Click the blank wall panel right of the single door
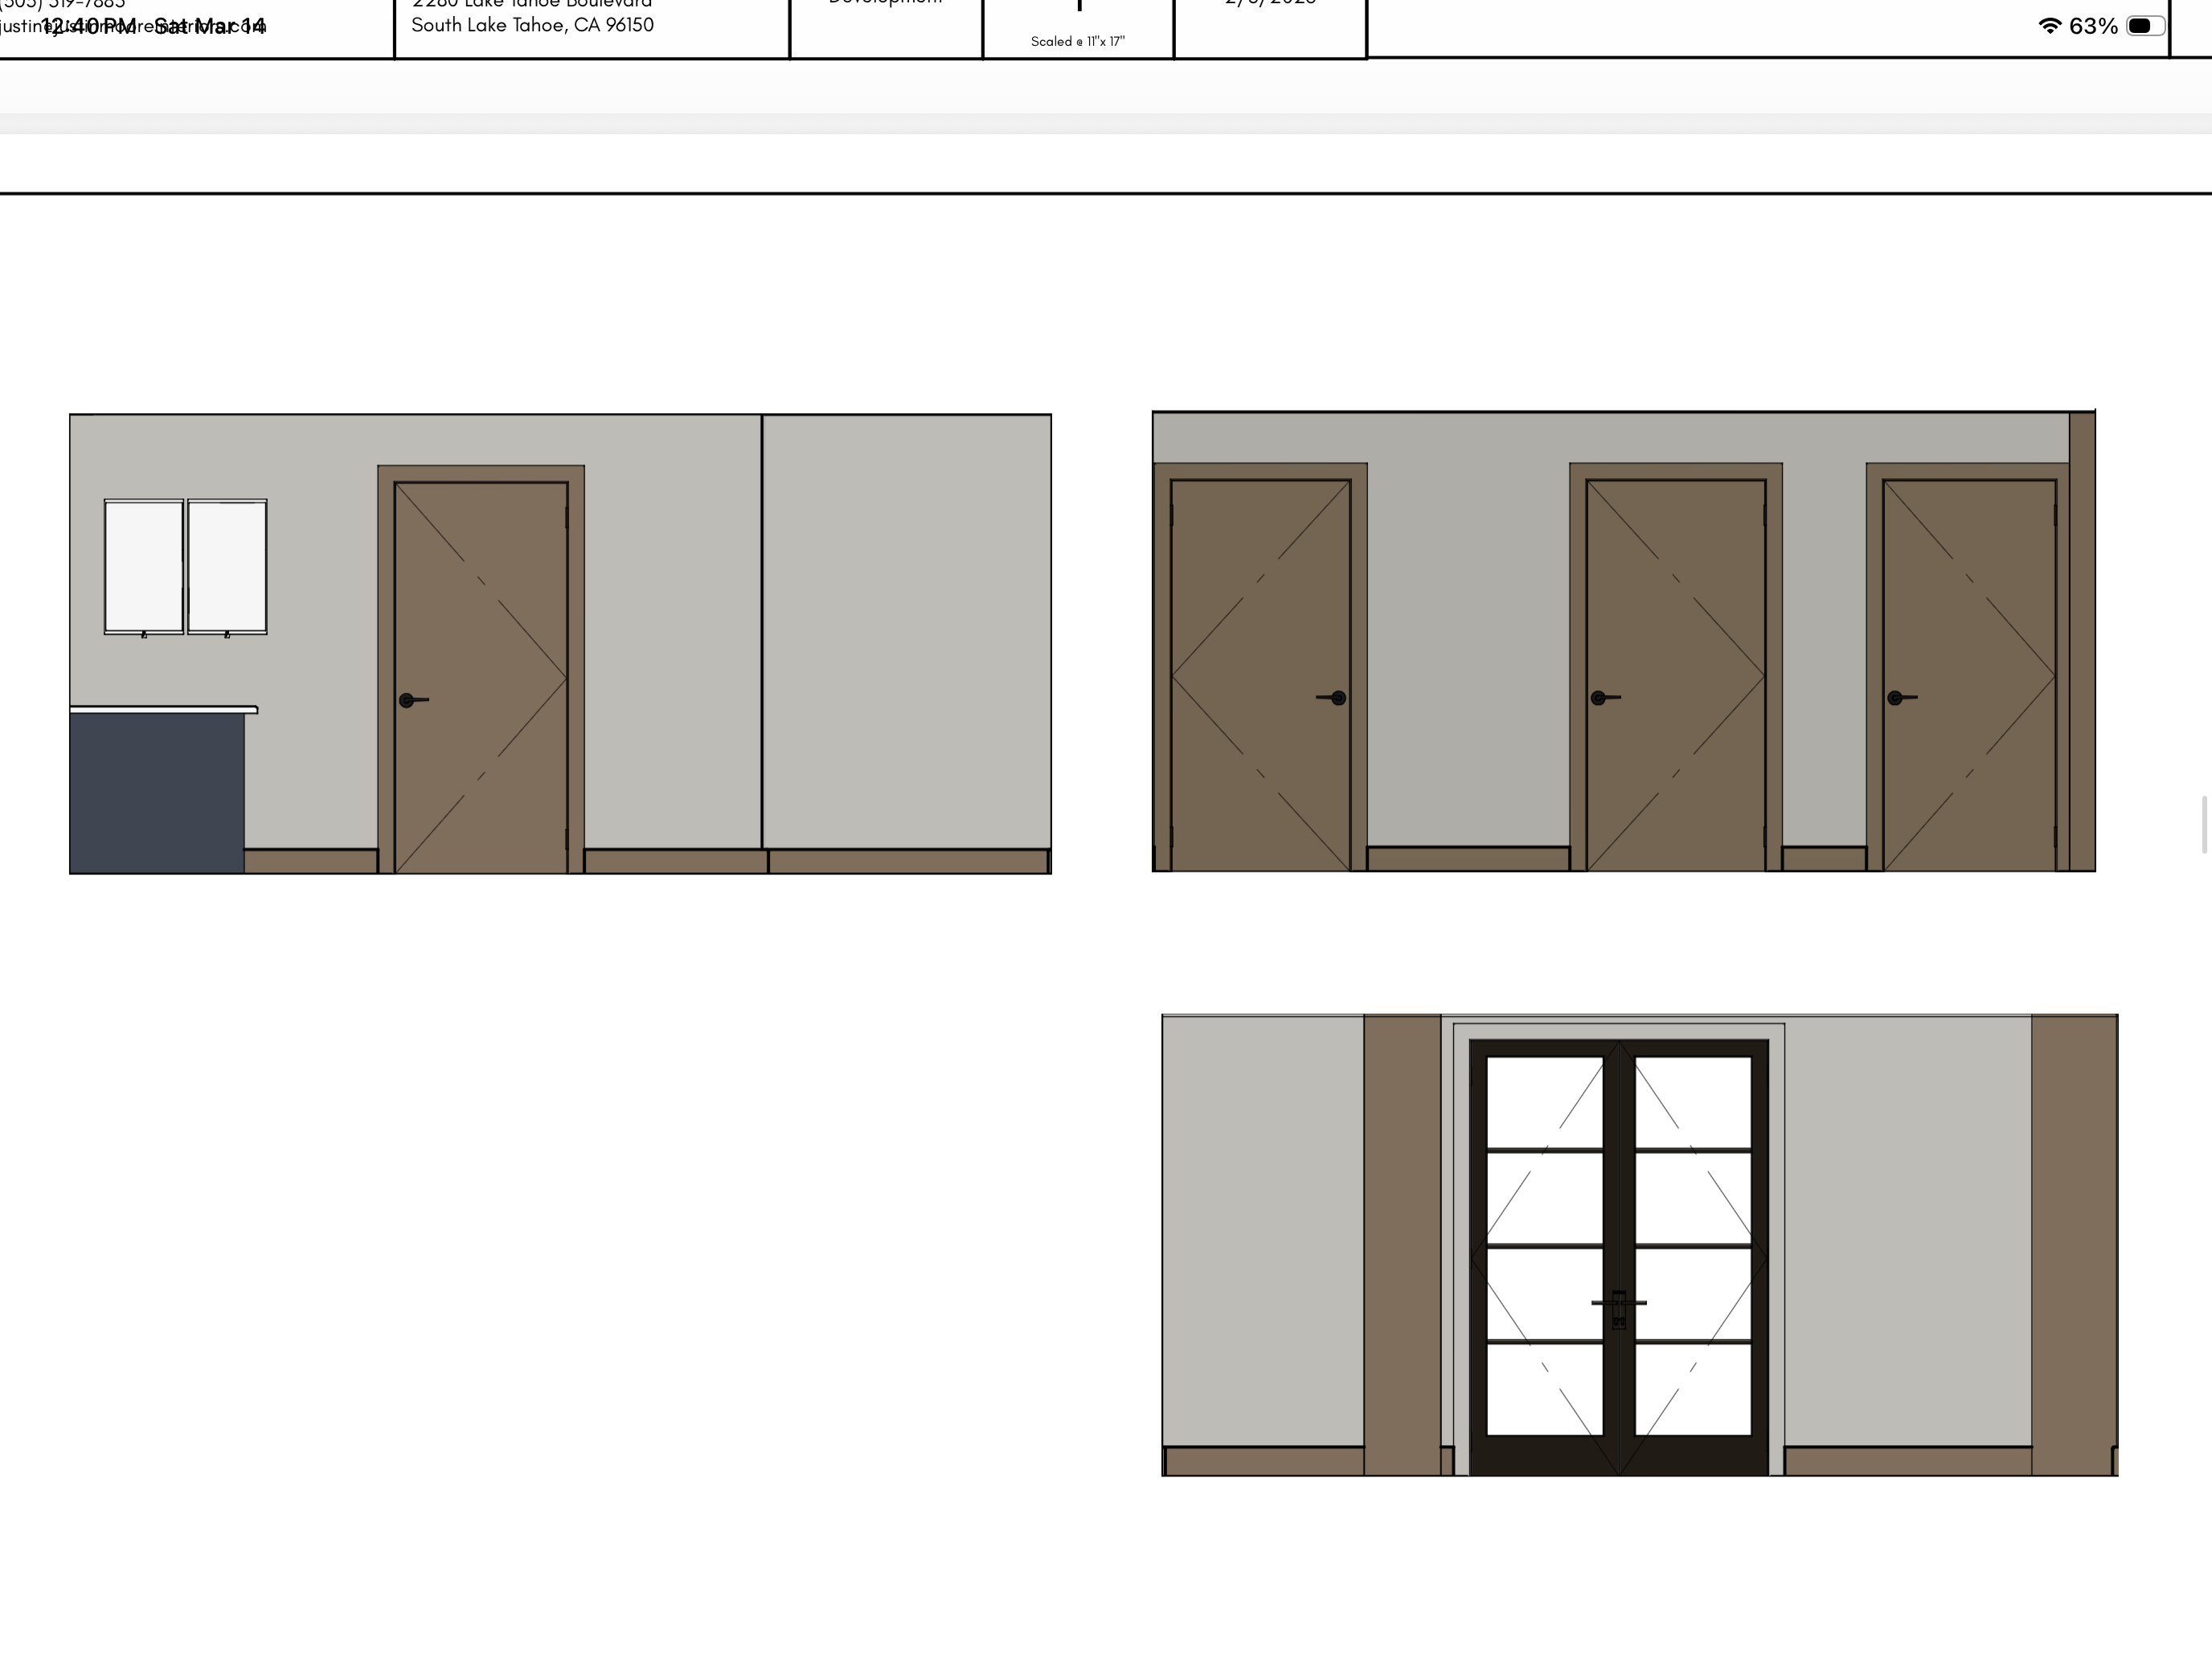2212x1659 pixels. [x=906, y=630]
